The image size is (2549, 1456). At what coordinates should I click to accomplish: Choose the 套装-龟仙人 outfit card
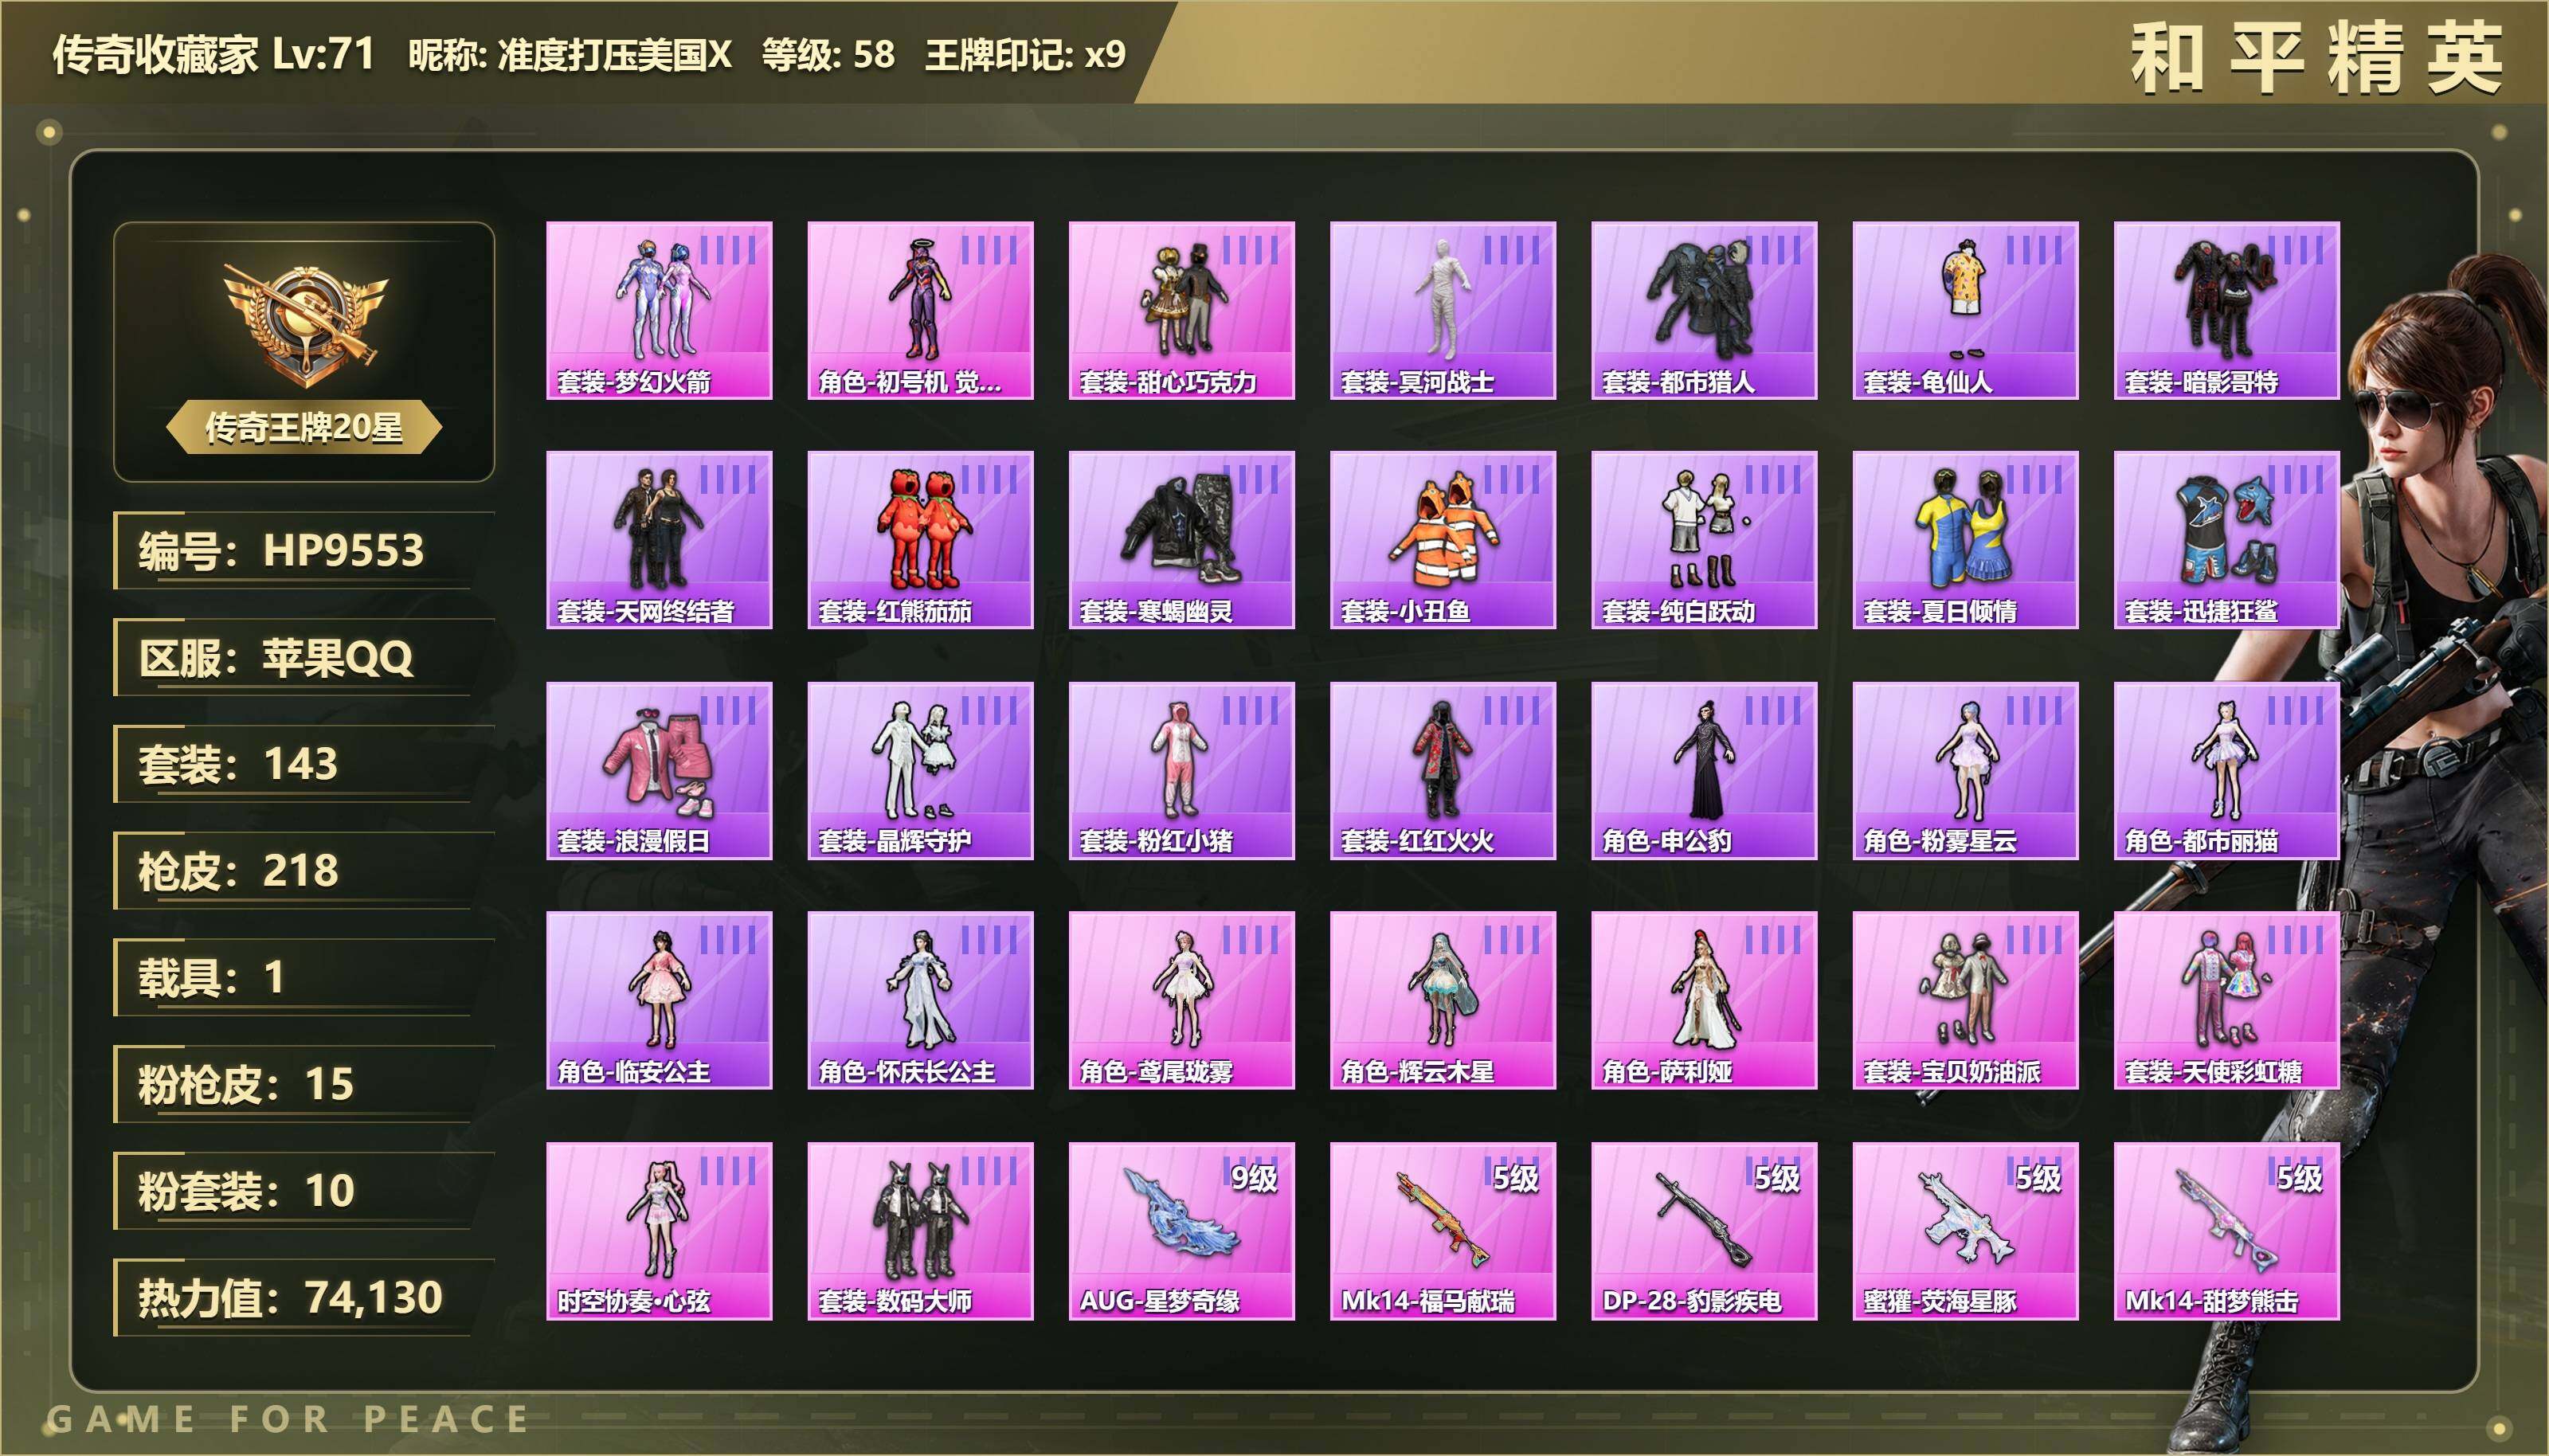tap(1965, 310)
